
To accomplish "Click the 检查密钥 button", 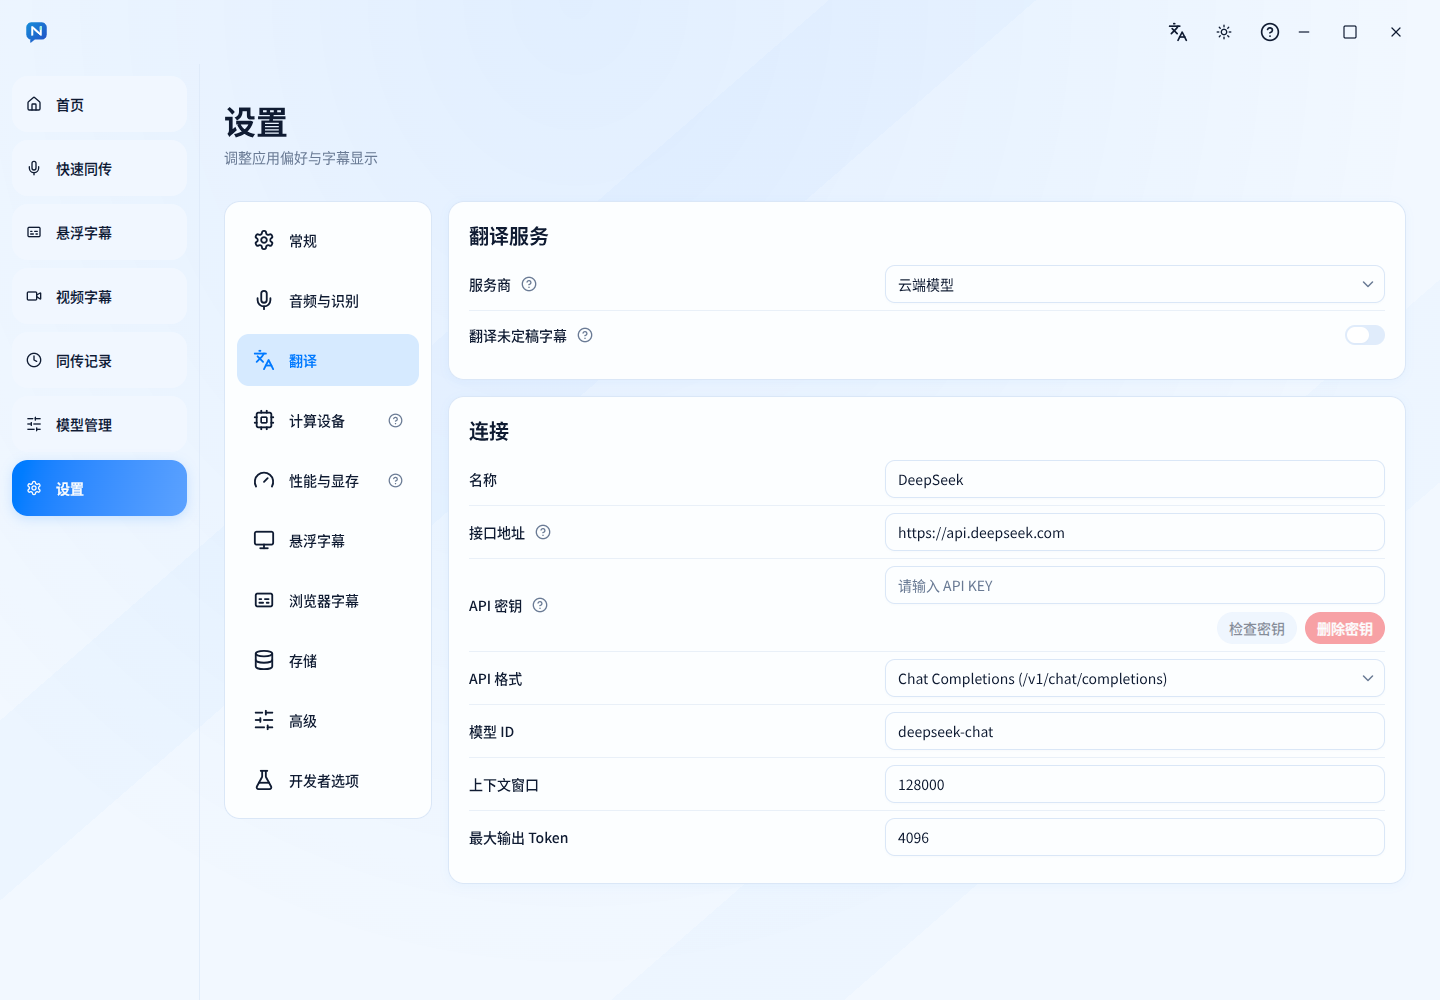I will (x=1257, y=628).
